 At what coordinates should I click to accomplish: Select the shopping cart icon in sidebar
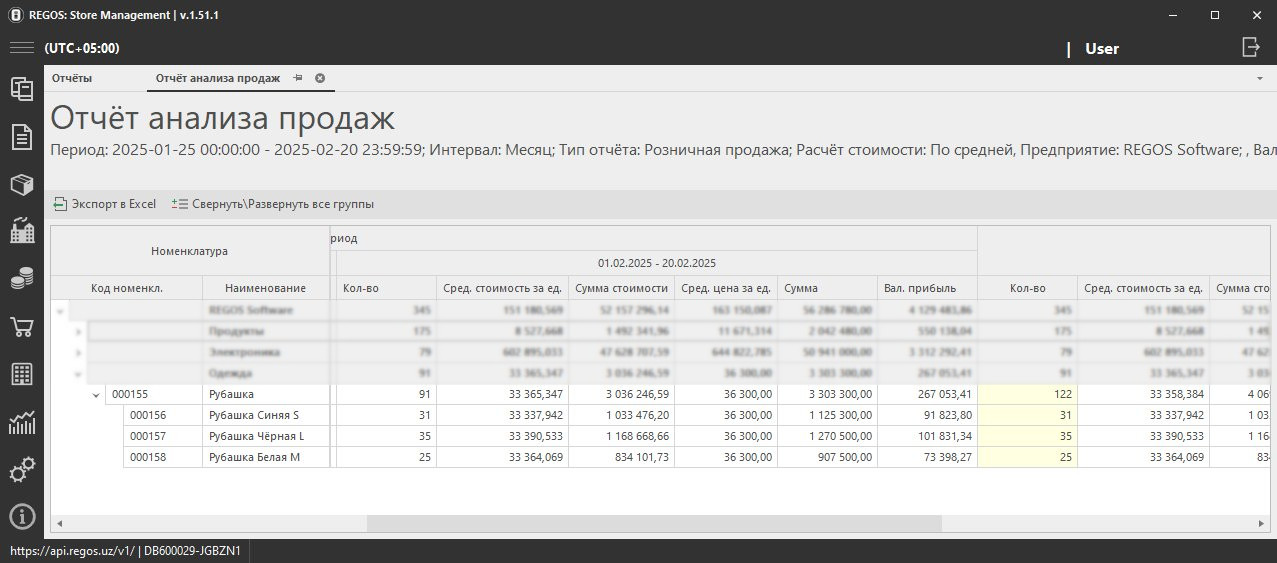pos(21,327)
